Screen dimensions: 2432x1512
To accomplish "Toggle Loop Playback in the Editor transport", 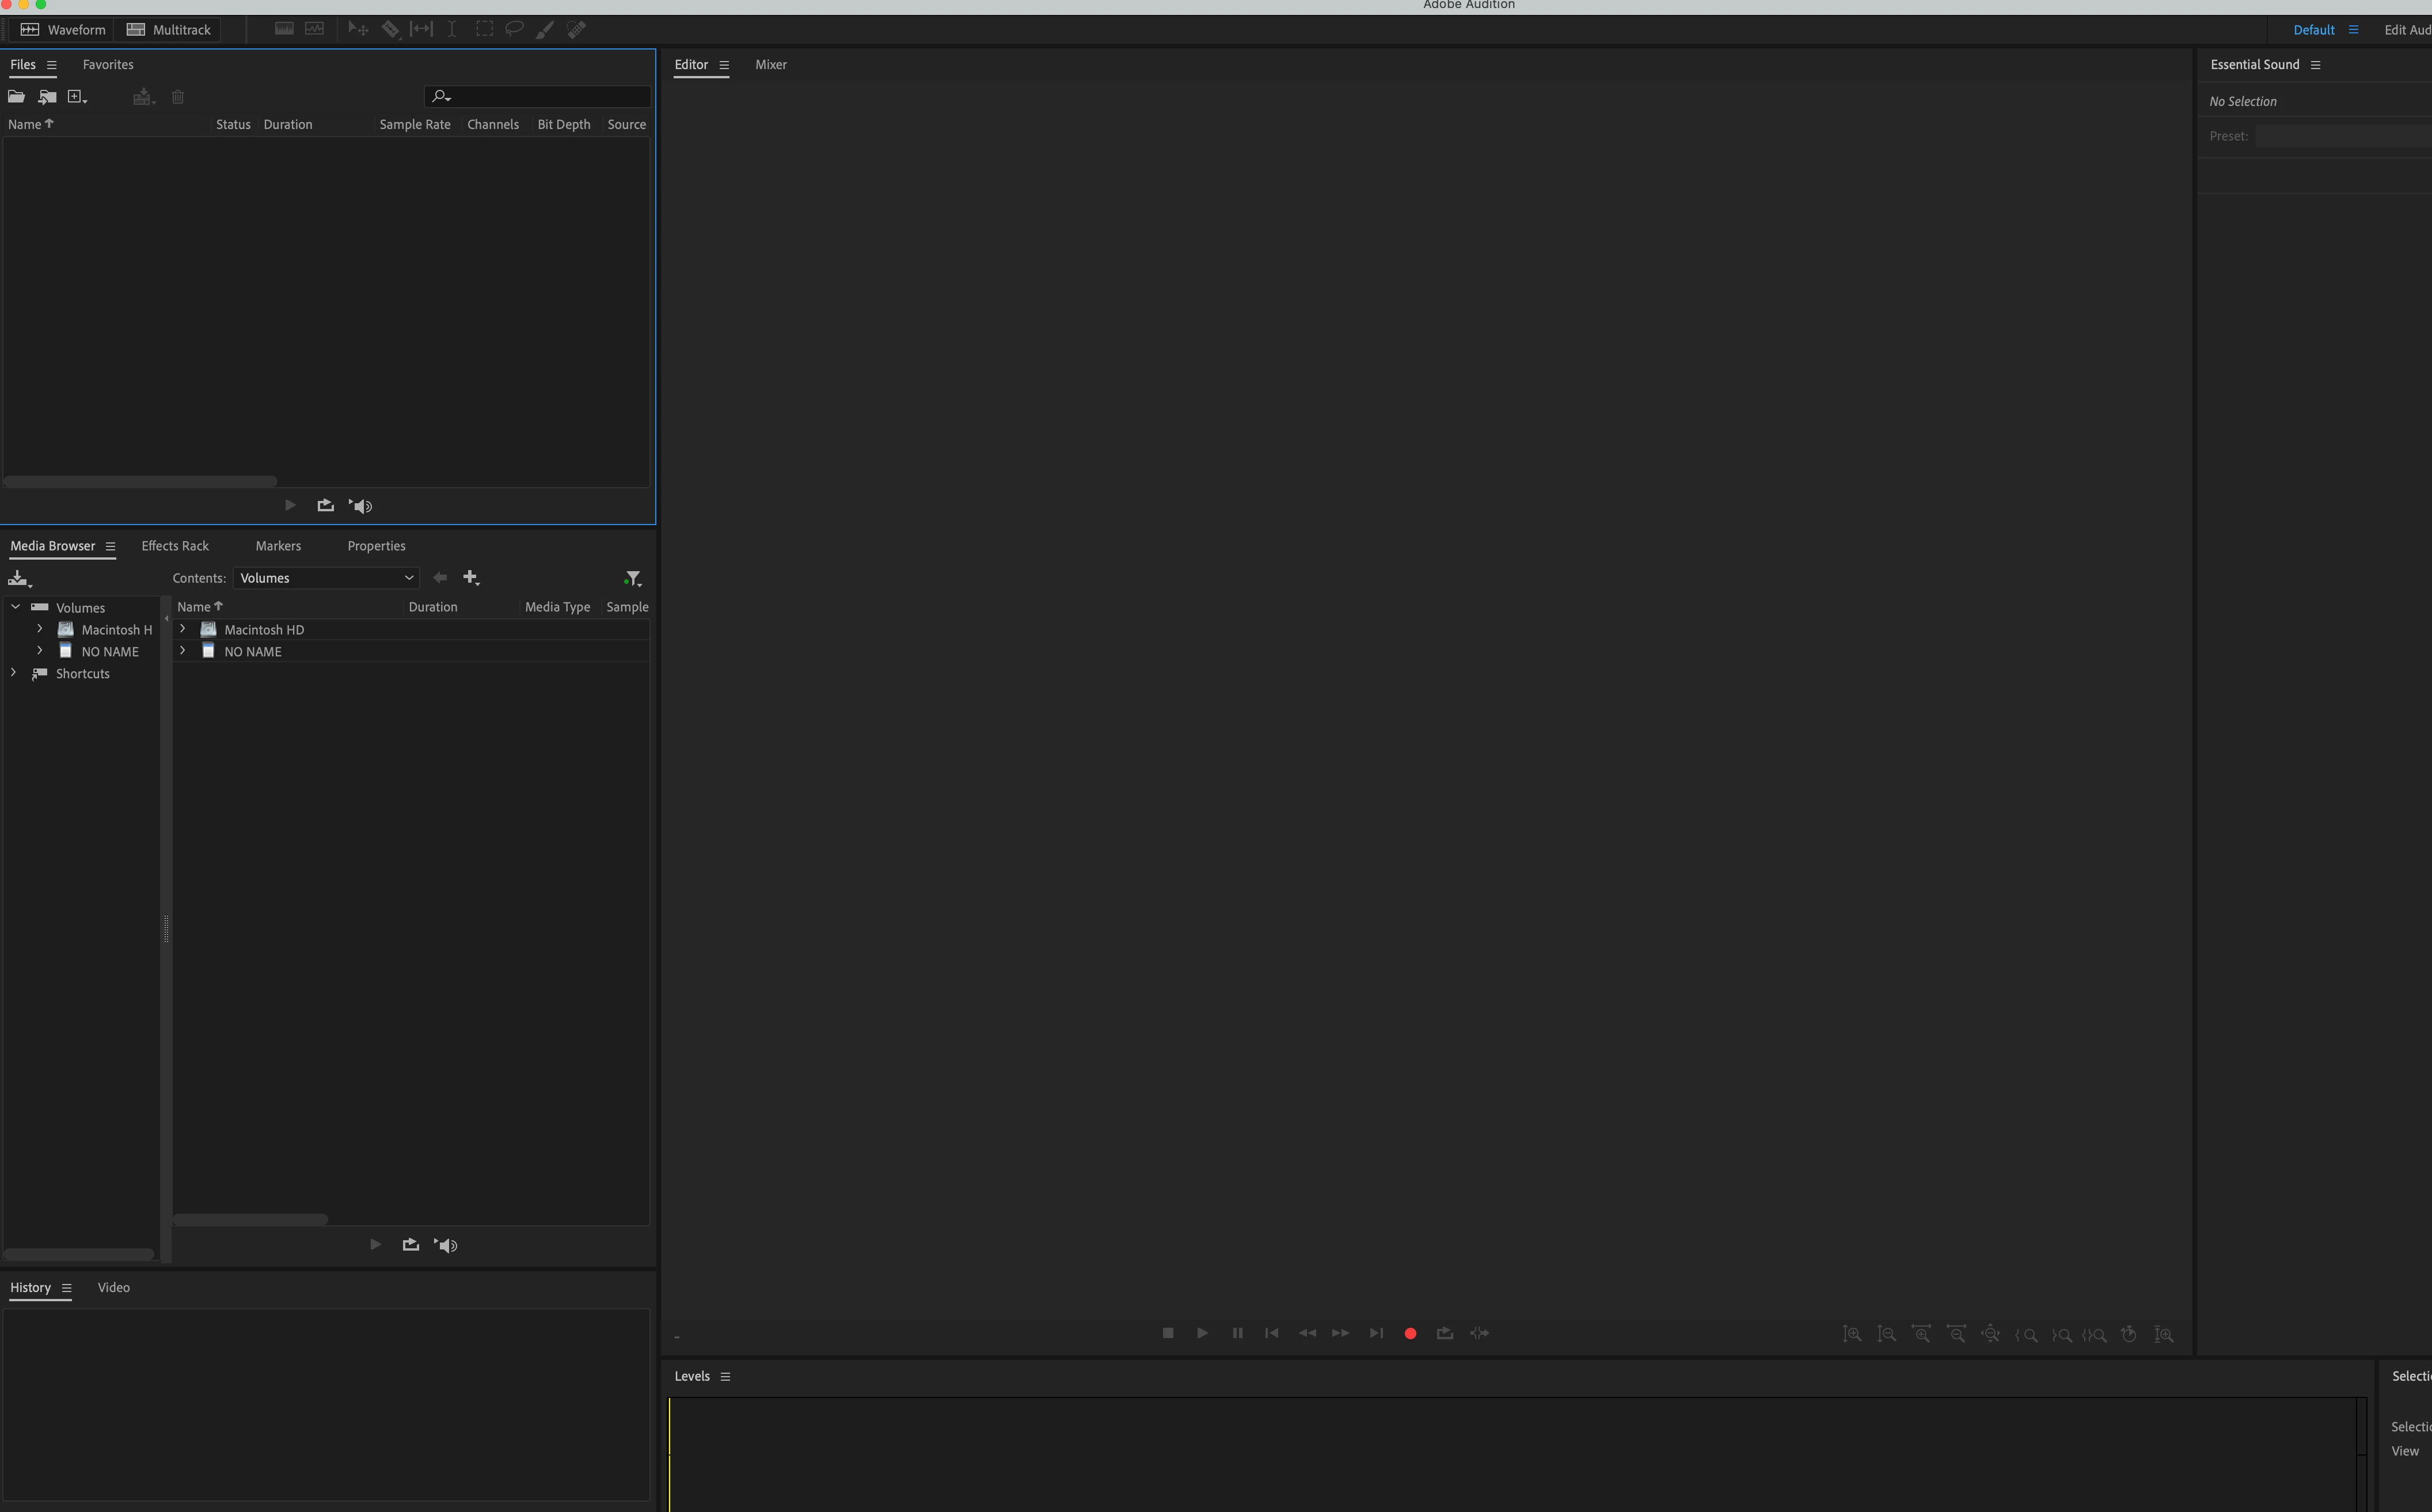I will tap(1445, 1334).
